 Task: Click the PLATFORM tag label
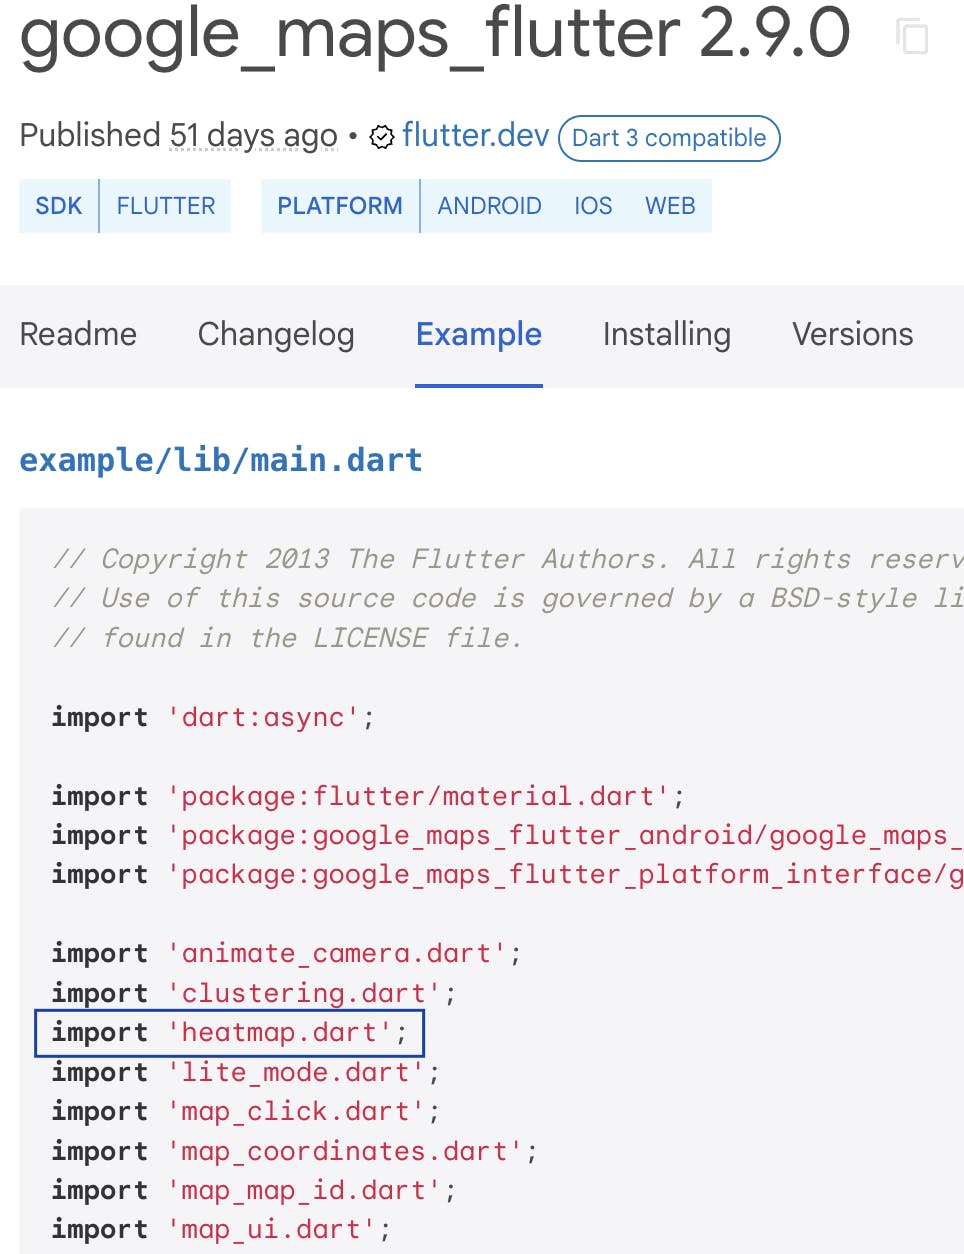pos(340,206)
